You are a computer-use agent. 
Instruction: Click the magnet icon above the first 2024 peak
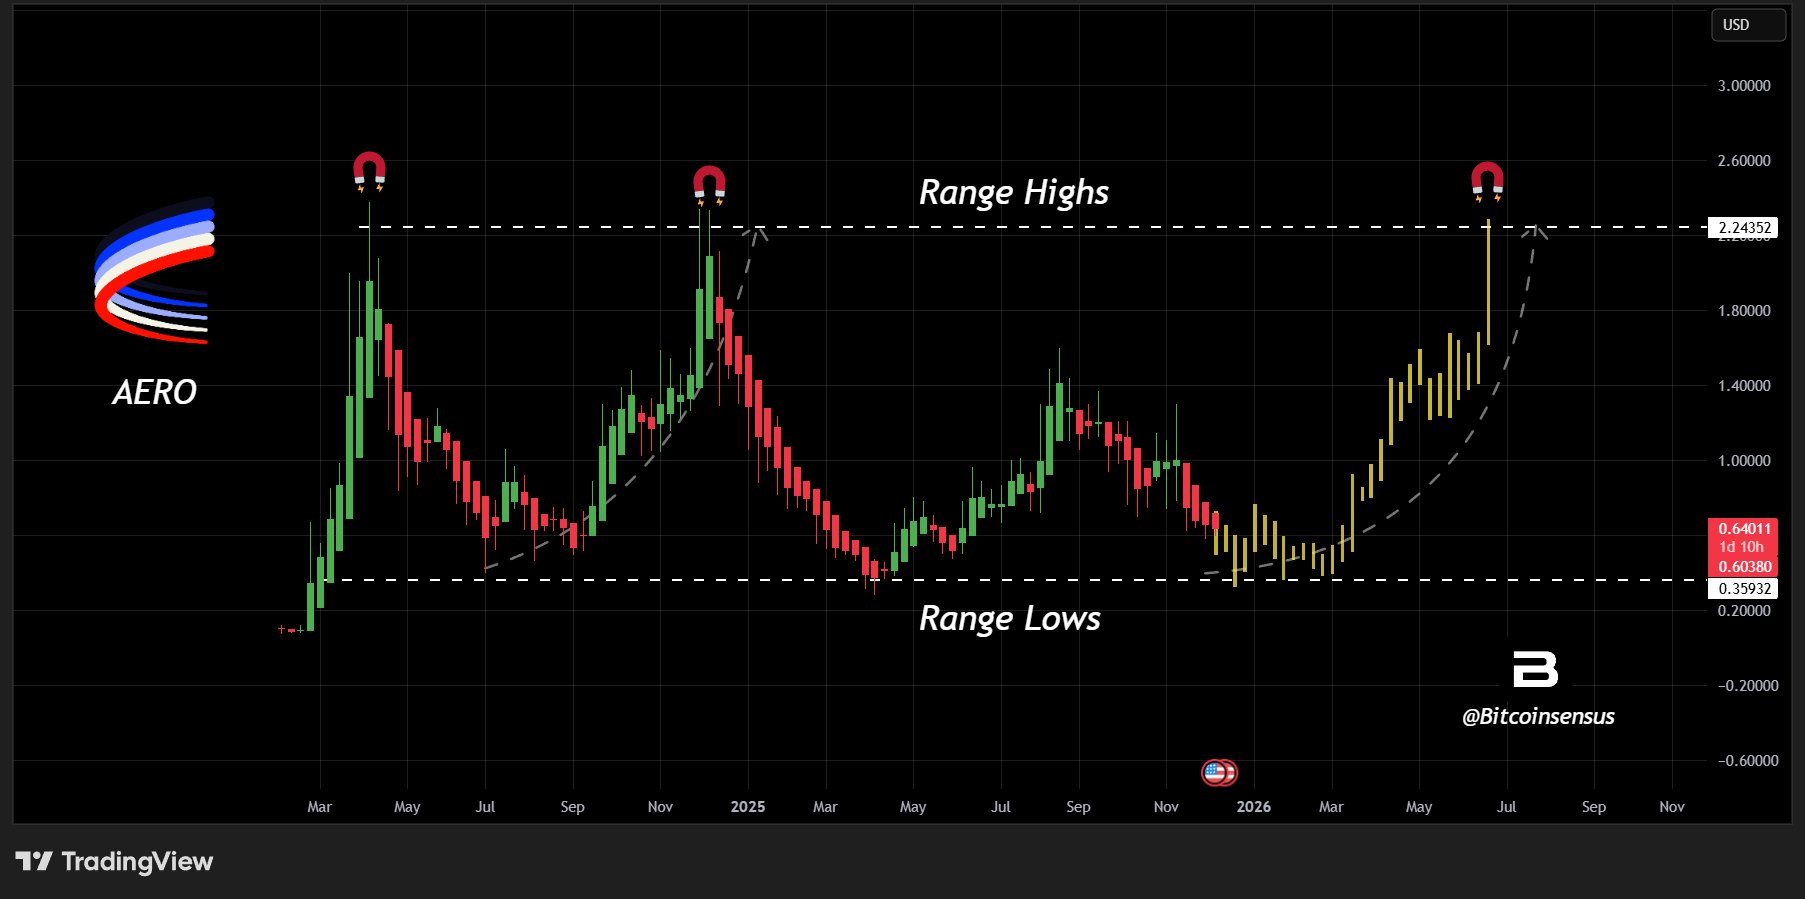click(x=369, y=171)
